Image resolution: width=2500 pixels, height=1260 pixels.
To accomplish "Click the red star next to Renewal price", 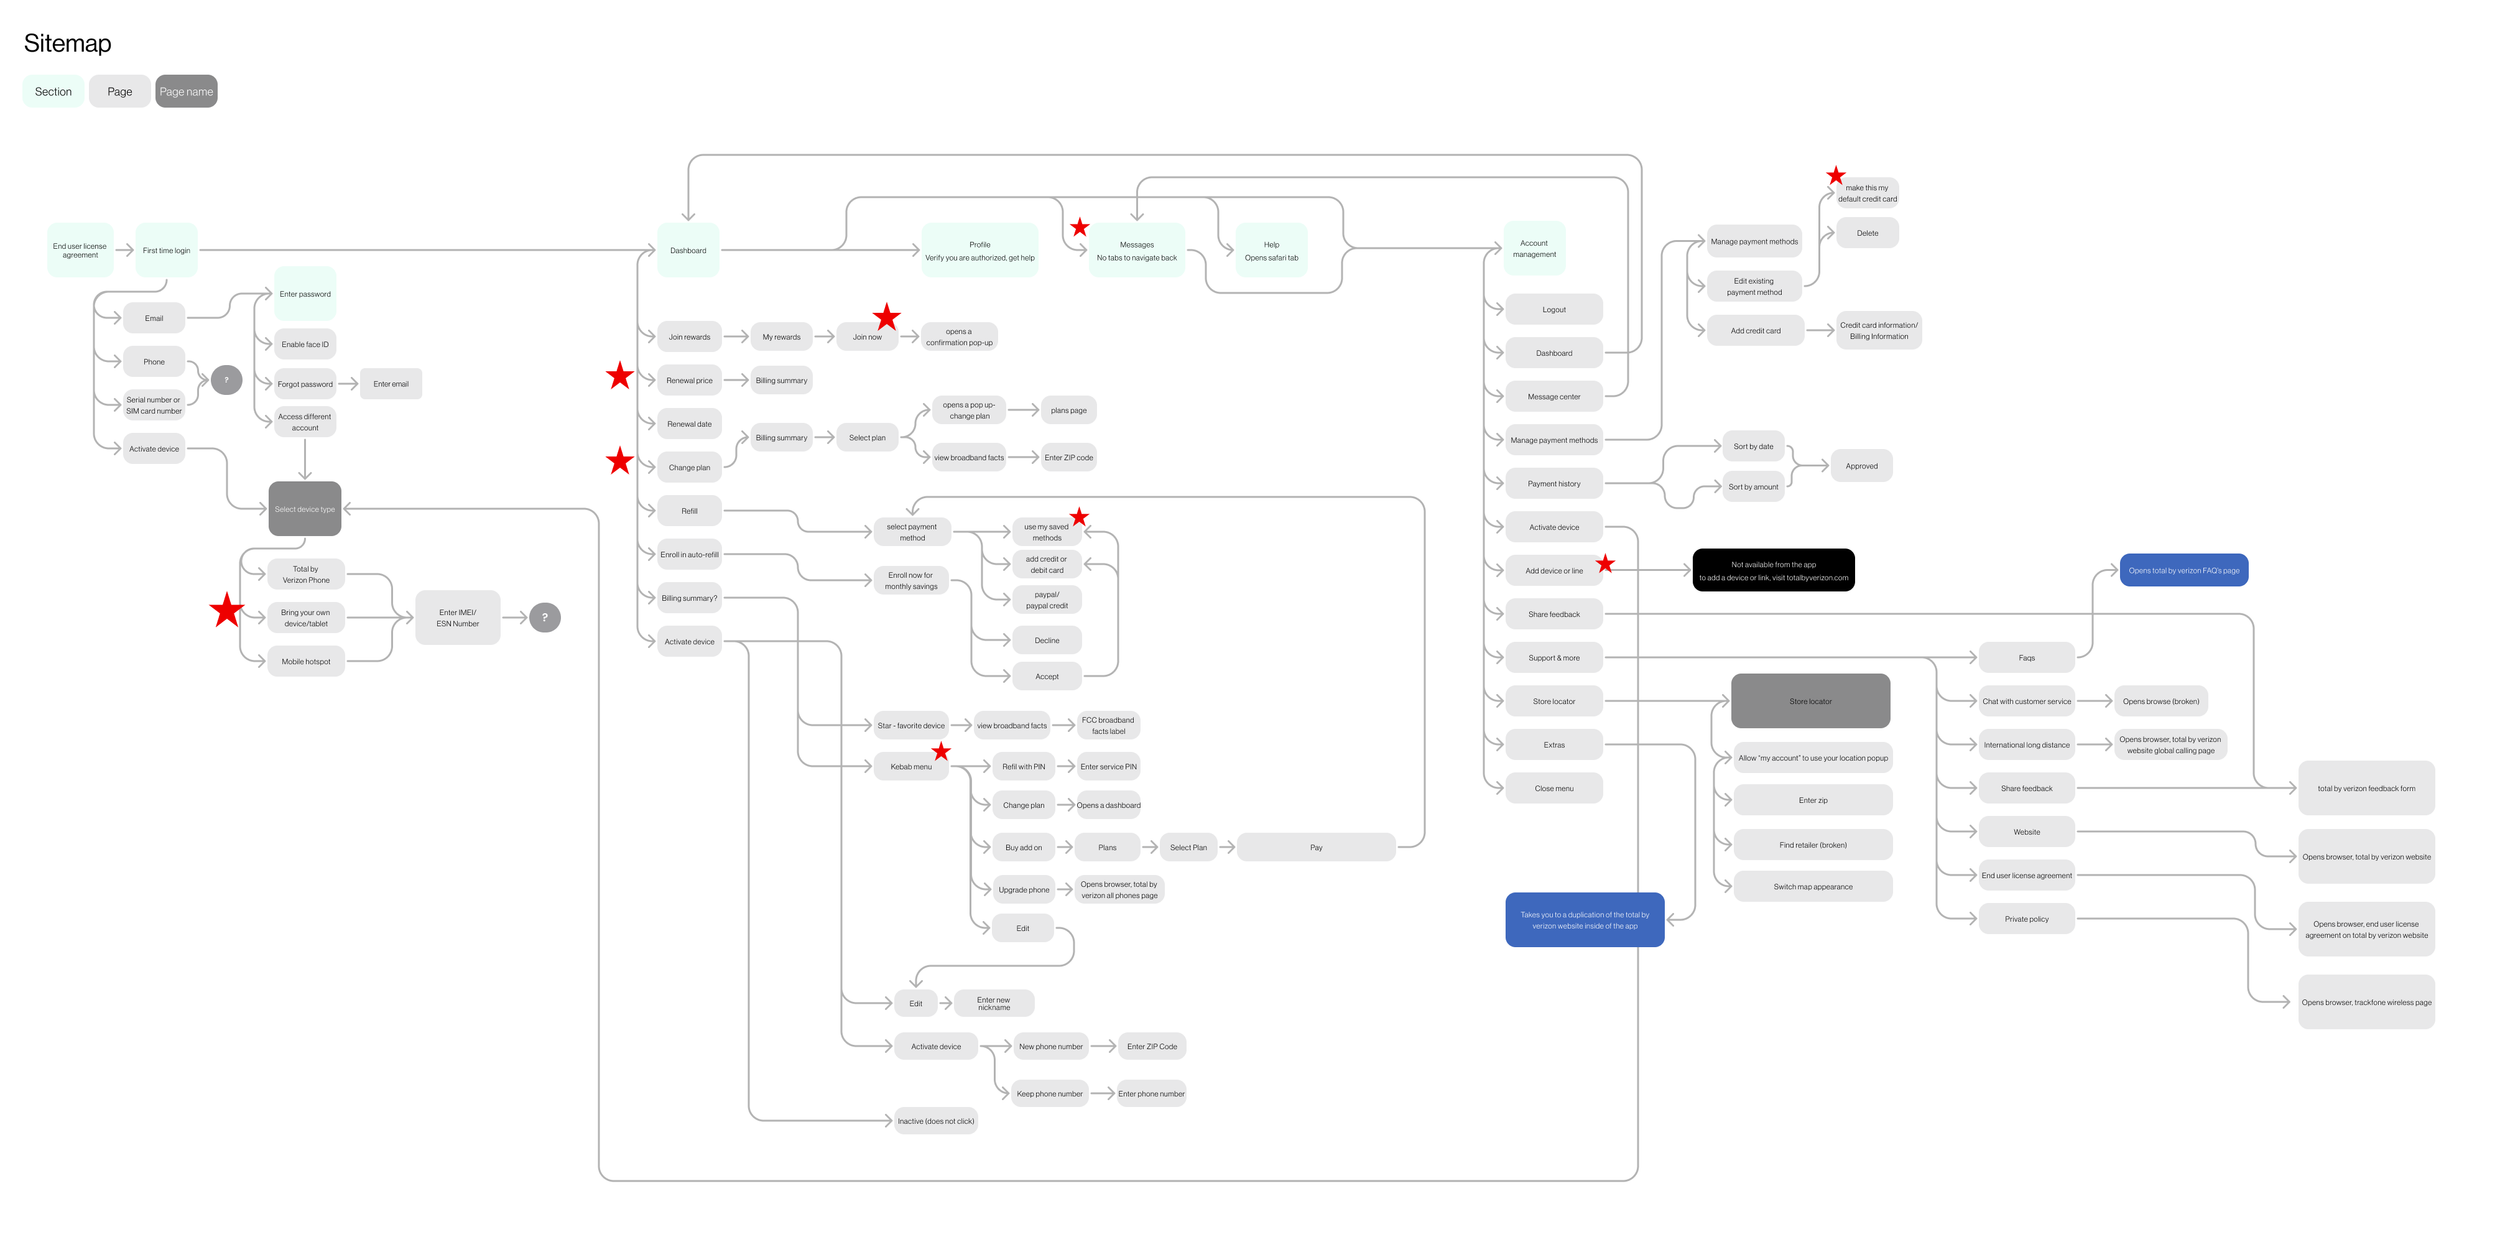I will (620, 376).
